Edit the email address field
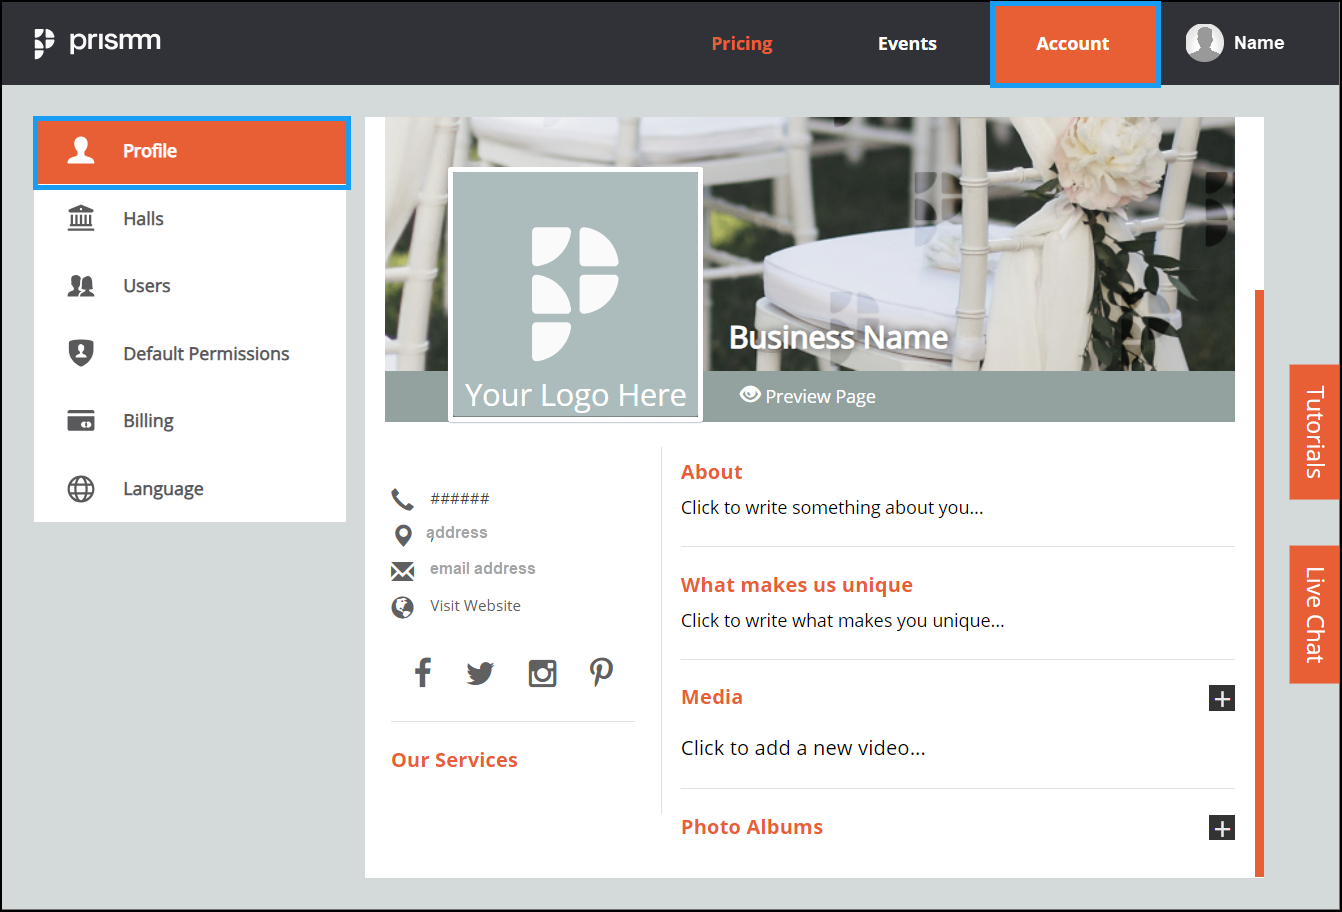The image size is (1342, 912). pos(483,569)
